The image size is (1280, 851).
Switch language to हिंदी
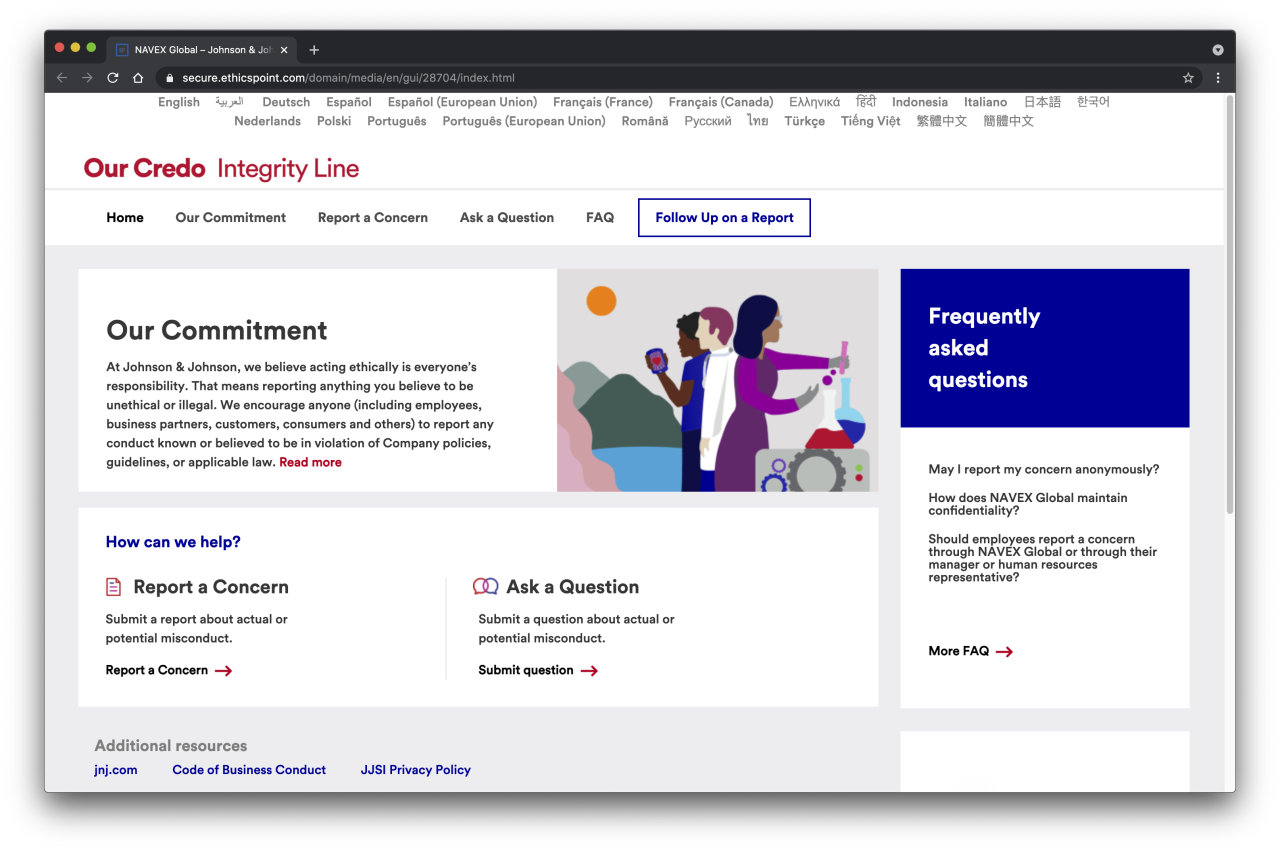pyautogui.click(x=866, y=102)
